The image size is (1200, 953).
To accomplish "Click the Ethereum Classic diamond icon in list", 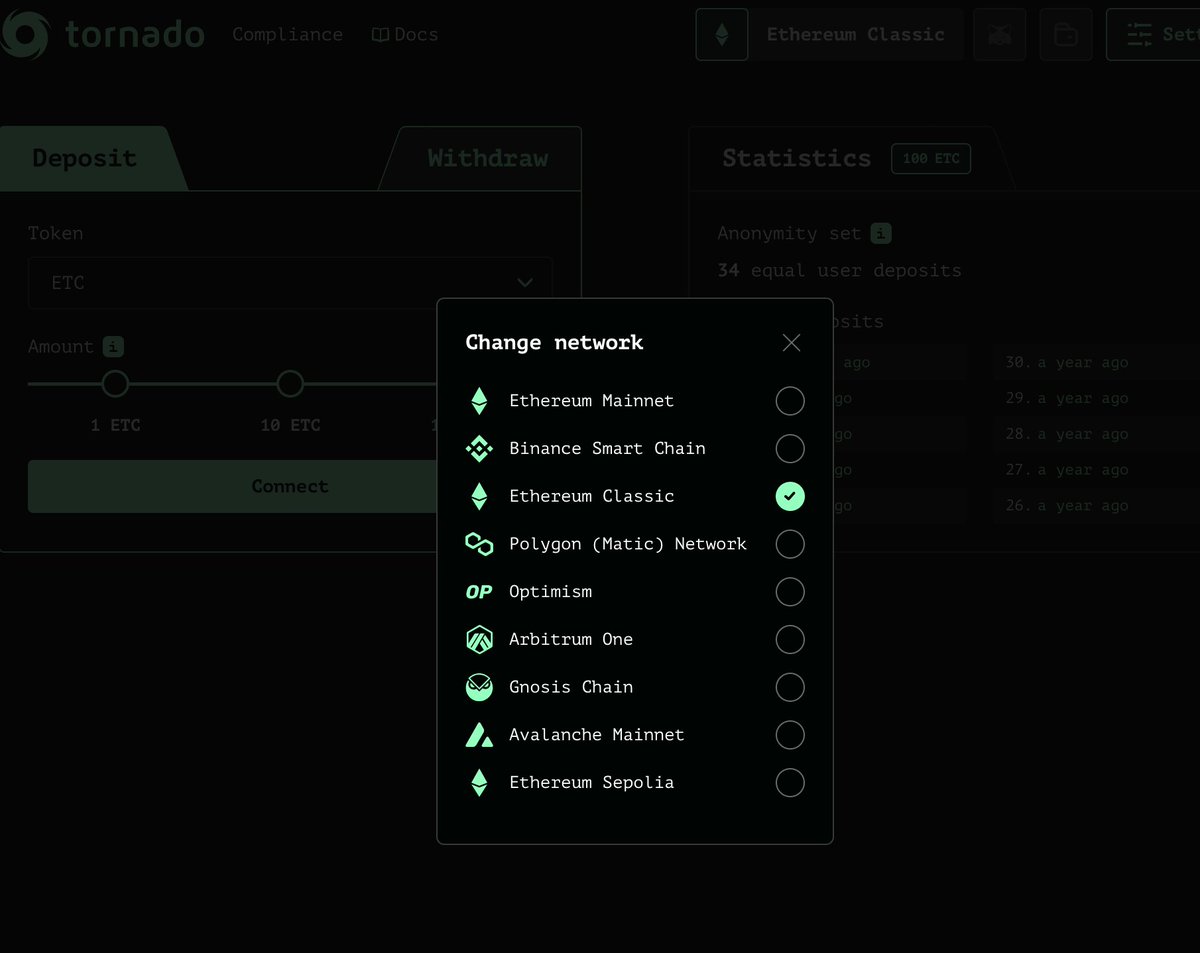I will (479, 496).
